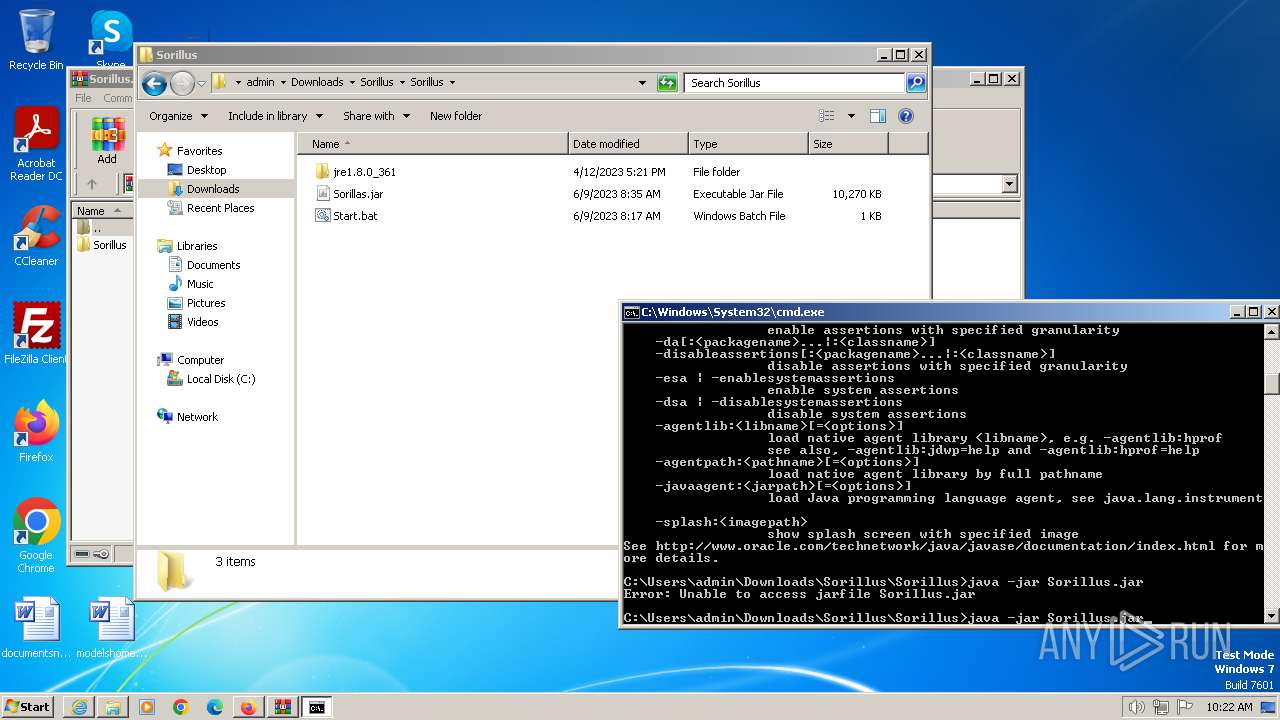
Task: Open the view options dropdown arrow
Action: point(851,116)
